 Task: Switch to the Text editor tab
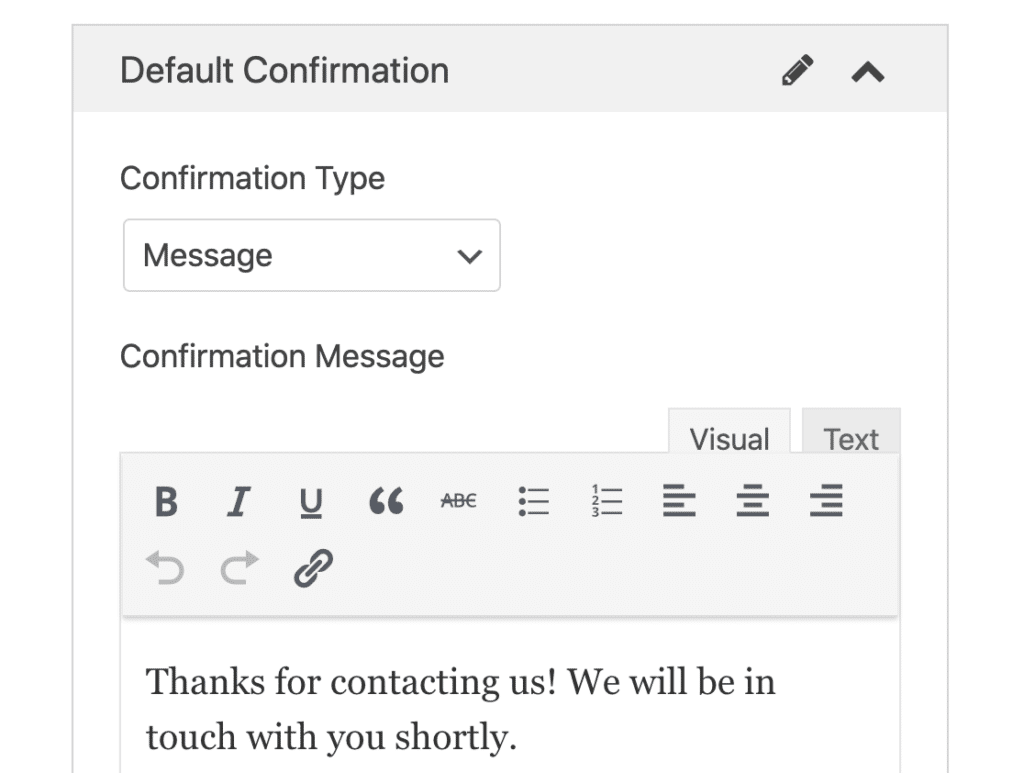pyautogui.click(x=851, y=438)
